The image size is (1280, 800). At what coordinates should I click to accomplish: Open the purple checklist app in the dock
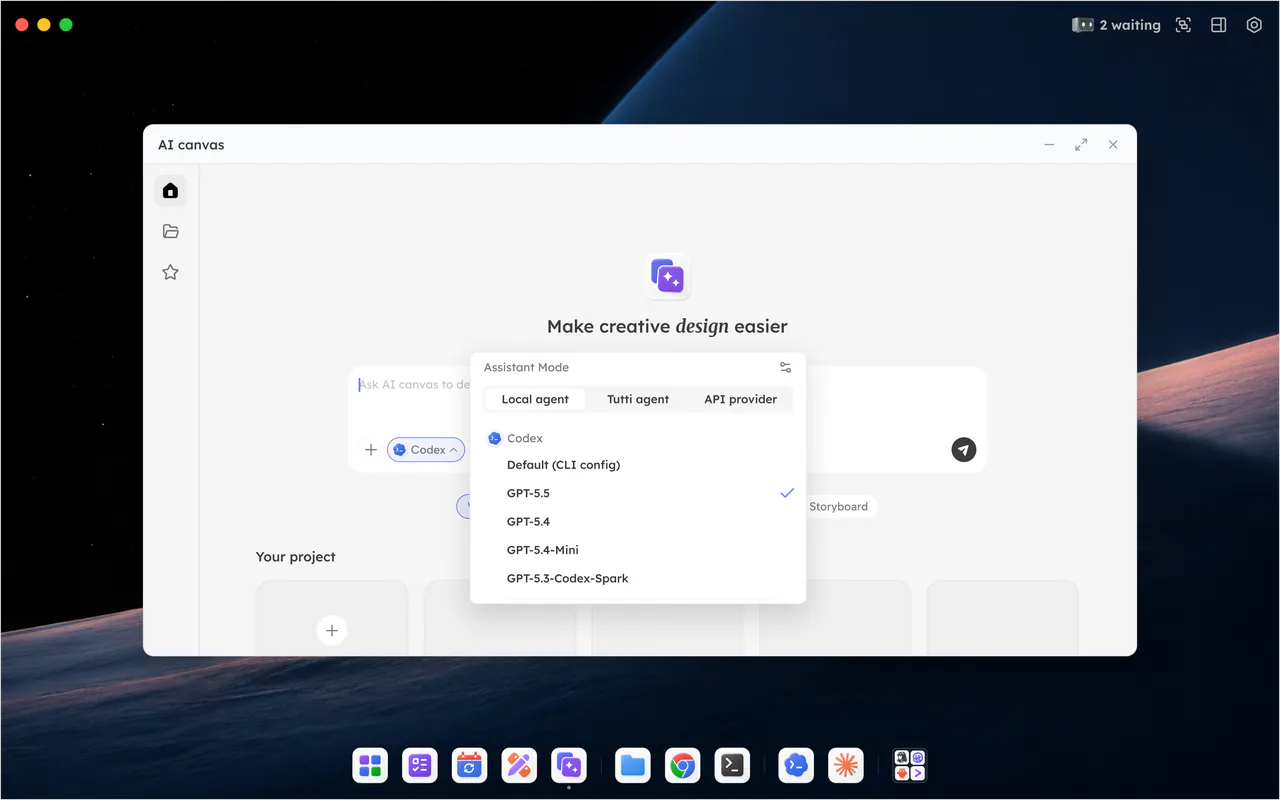click(x=420, y=766)
